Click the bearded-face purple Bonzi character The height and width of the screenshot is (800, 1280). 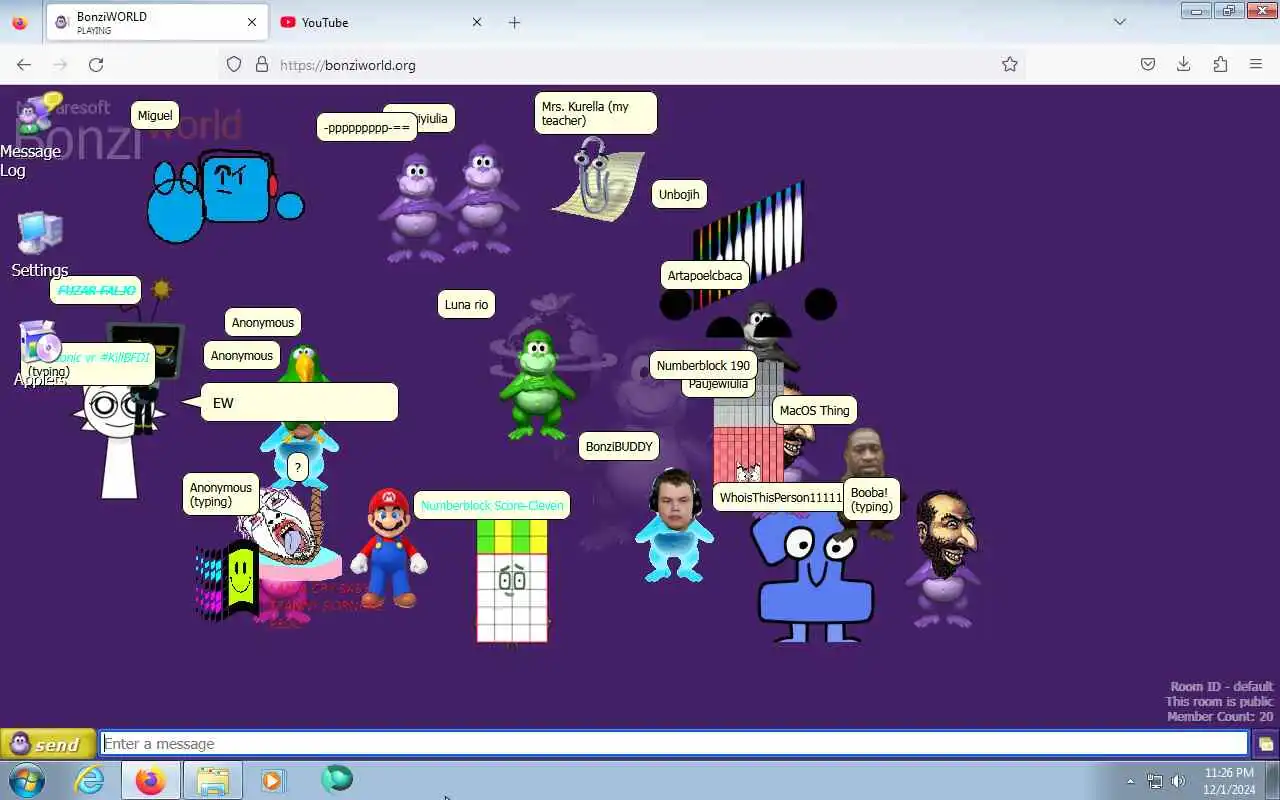coord(945,560)
